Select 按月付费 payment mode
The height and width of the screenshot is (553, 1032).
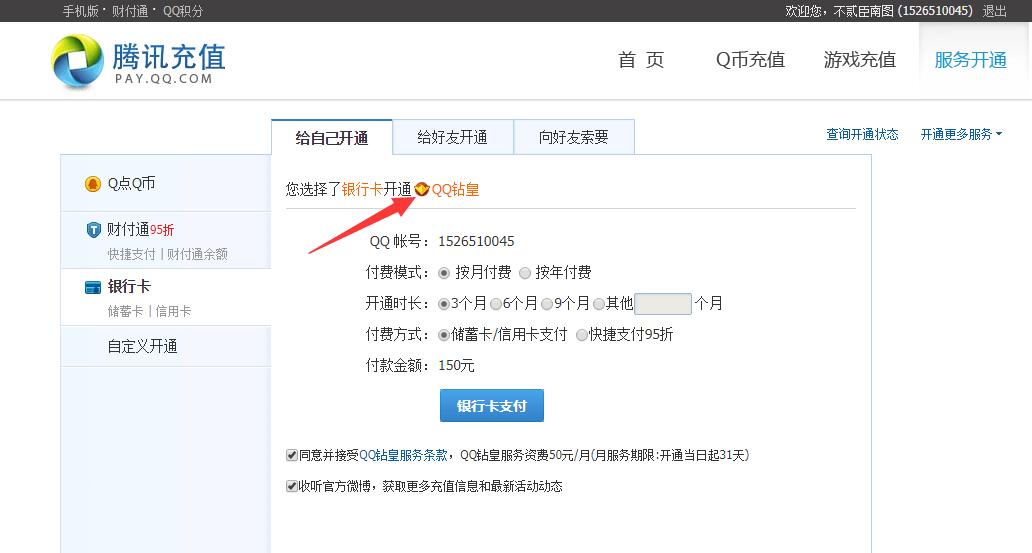coord(444,273)
